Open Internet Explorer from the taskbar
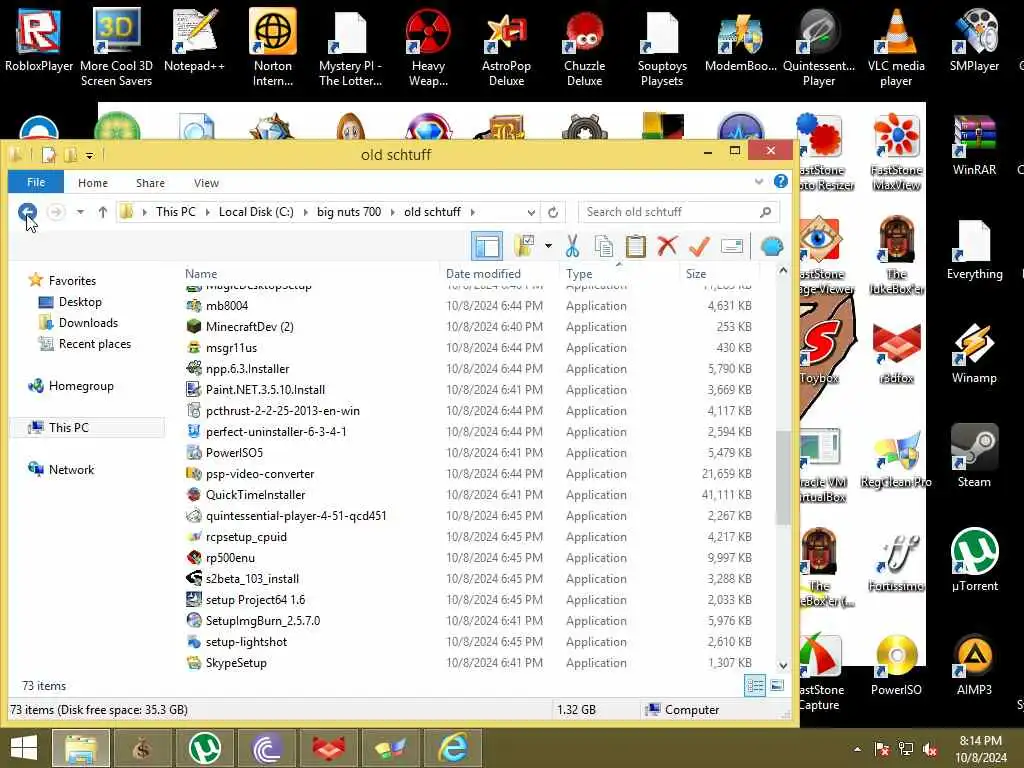This screenshot has height=768, width=1024. [453, 748]
